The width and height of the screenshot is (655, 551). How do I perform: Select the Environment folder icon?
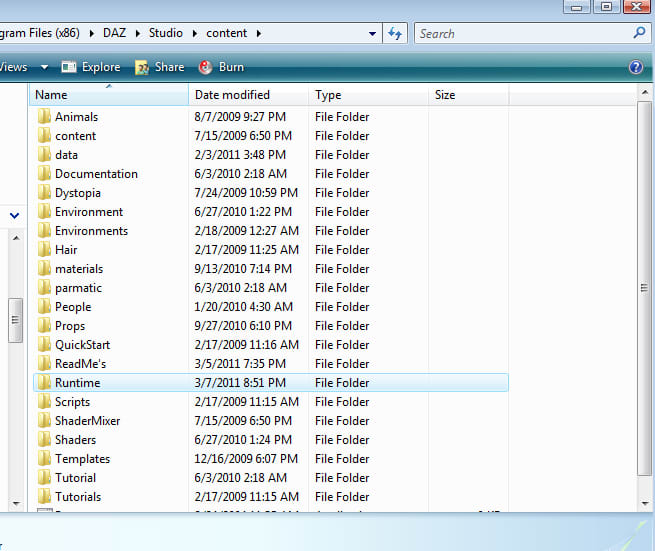click(44, 212)
